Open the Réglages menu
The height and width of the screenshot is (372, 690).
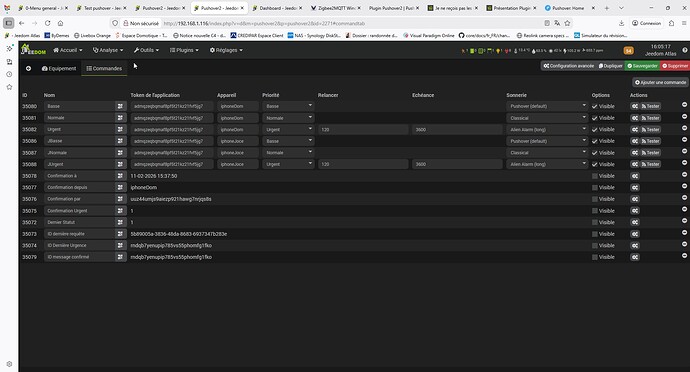click(226, 50)
